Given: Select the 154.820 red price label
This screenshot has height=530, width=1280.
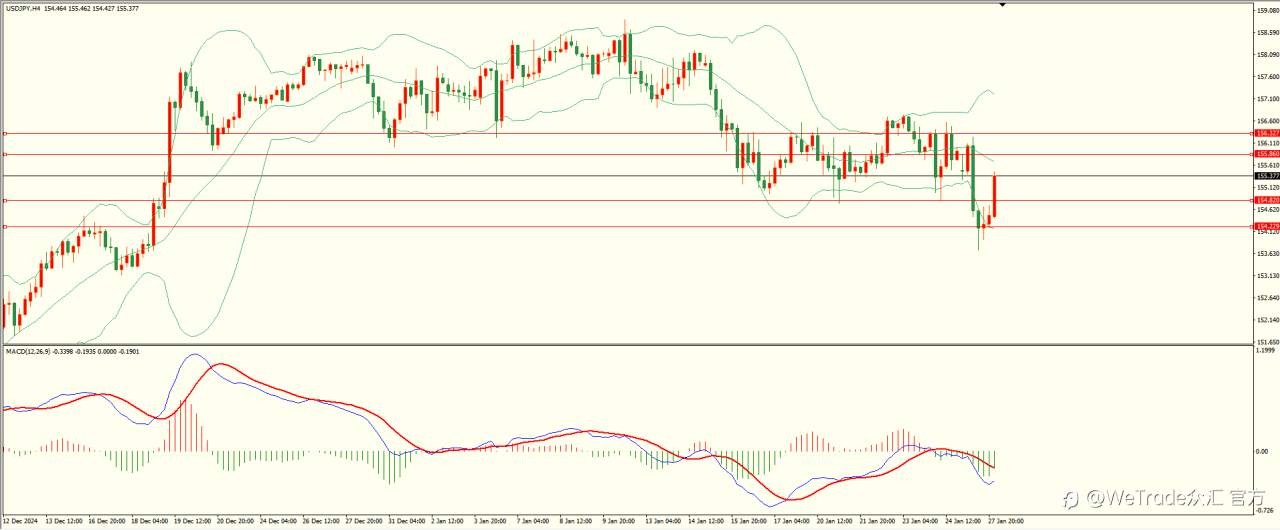Looking at the screenshot, I should click(1266, 200).
